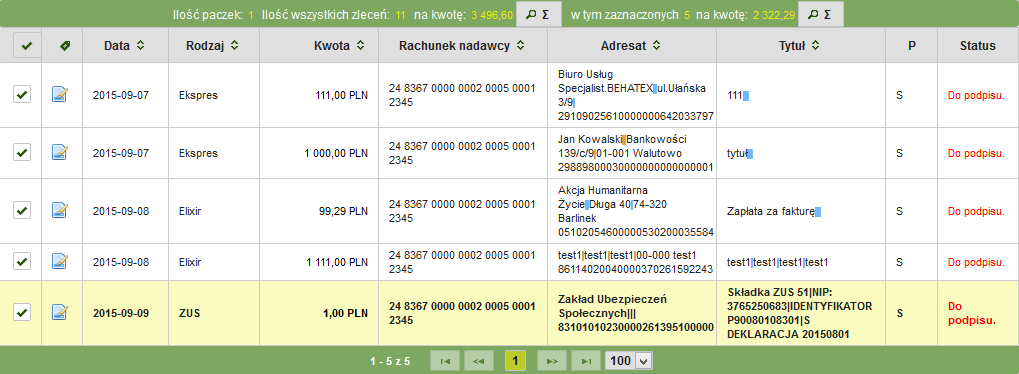Uncheck the Akcja Humanitarna 99,29 PLN transfer
Image resolution: width=1019 pixels, height=374 pixels.
(21, 210)
